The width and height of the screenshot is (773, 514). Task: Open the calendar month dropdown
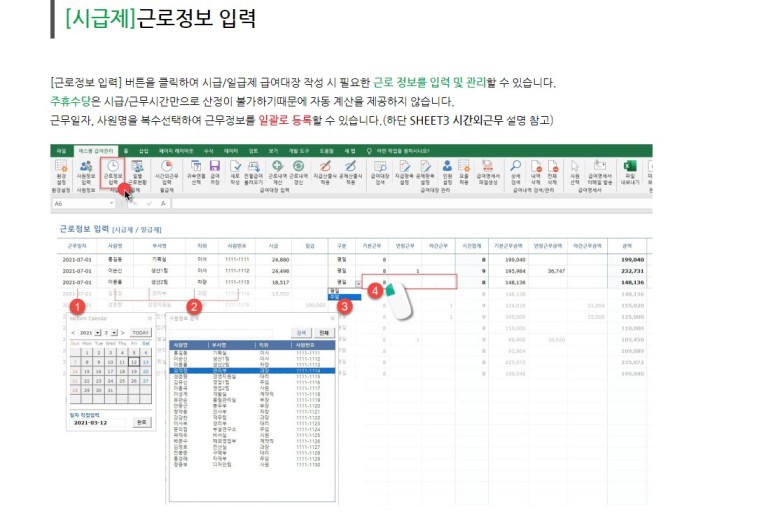(x=114, y=333)
